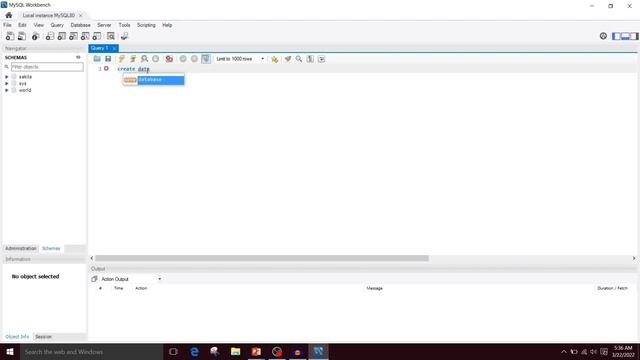Expand the world schema

click(x=7, y=90)
